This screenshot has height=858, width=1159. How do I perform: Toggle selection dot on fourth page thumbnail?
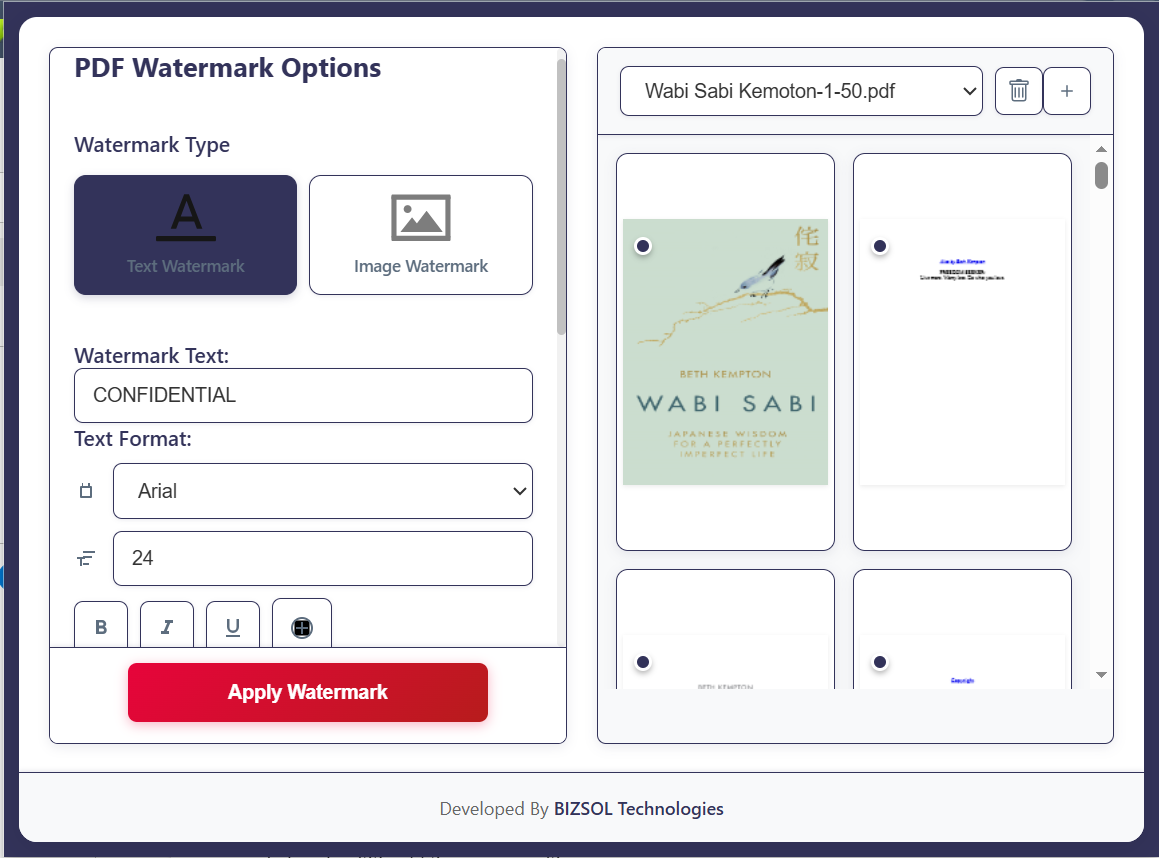[x=880, y=662]
